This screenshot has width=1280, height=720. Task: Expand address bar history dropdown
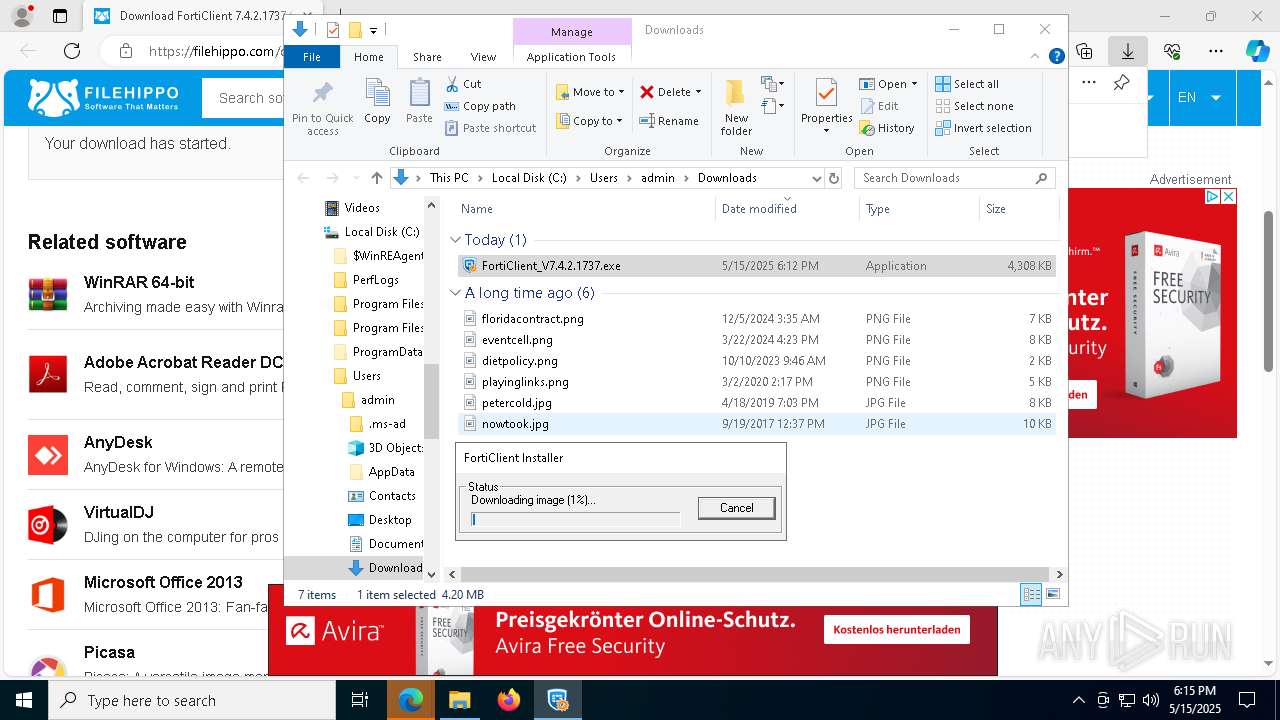tap(816, 178)
